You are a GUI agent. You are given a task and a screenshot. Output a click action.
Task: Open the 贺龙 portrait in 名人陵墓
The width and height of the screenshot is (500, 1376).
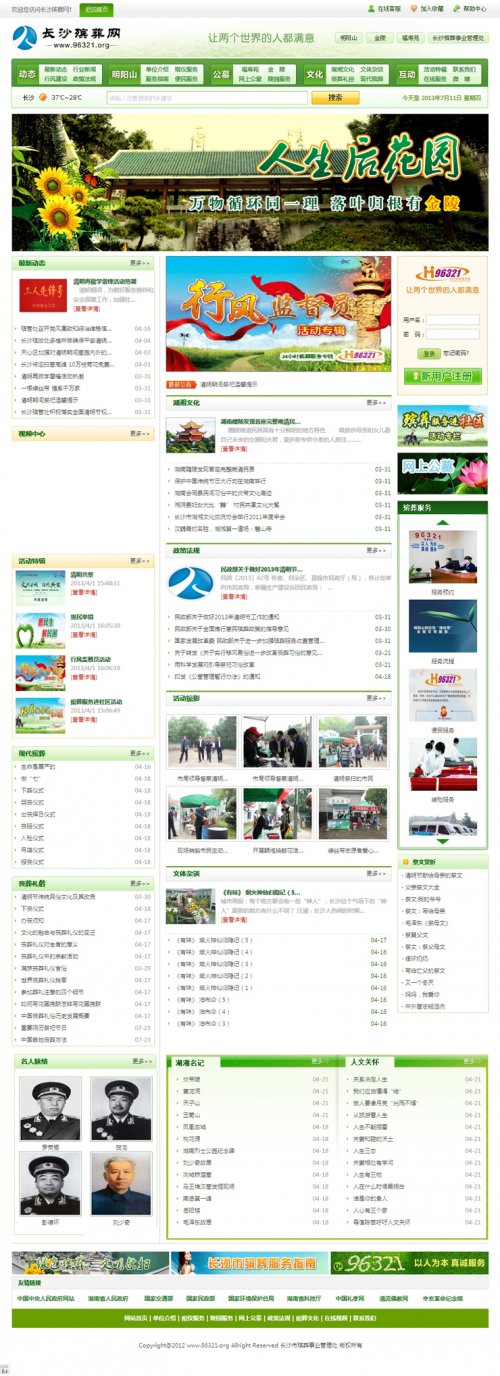[121, 1110]
